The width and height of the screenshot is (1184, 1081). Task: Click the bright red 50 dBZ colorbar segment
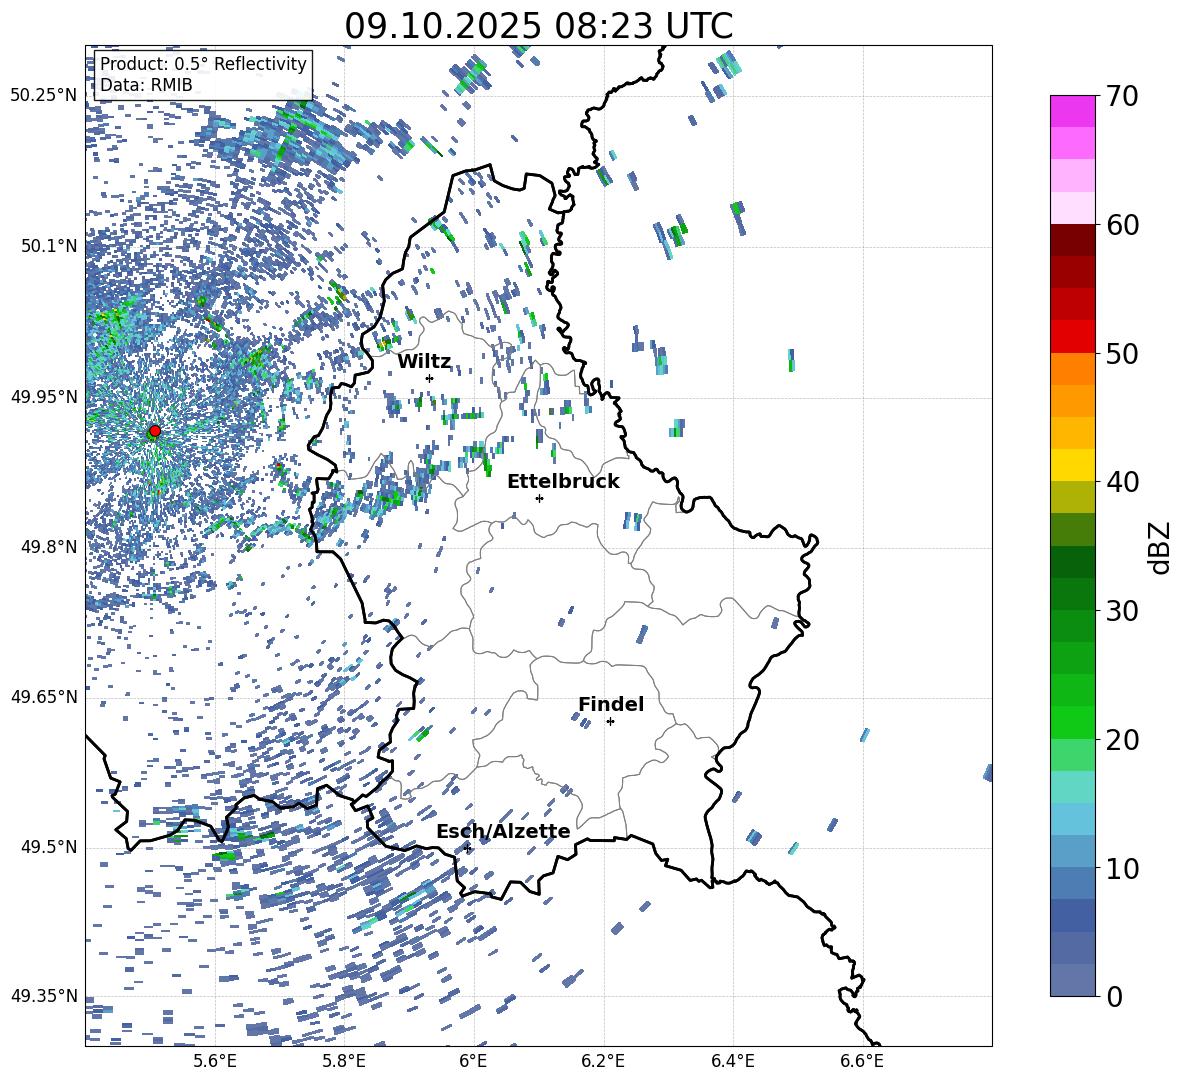click(1073, 337)
